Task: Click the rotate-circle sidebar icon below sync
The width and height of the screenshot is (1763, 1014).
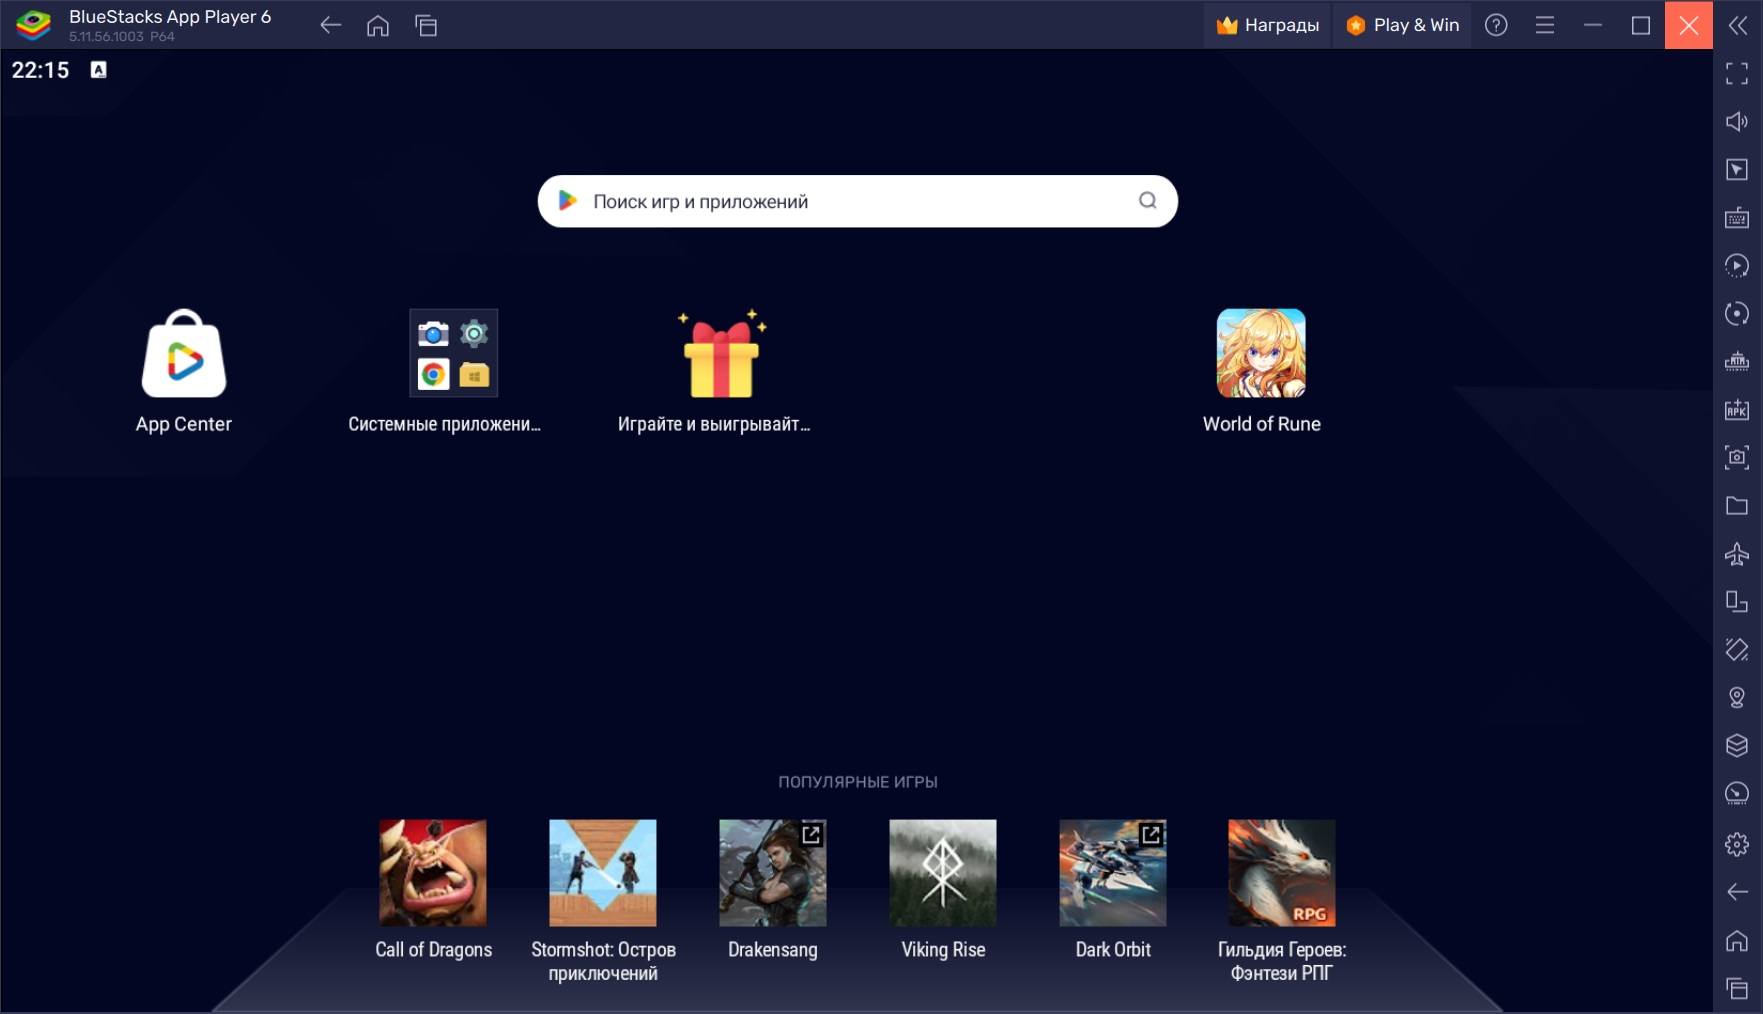Action: tap(1738, 313)
